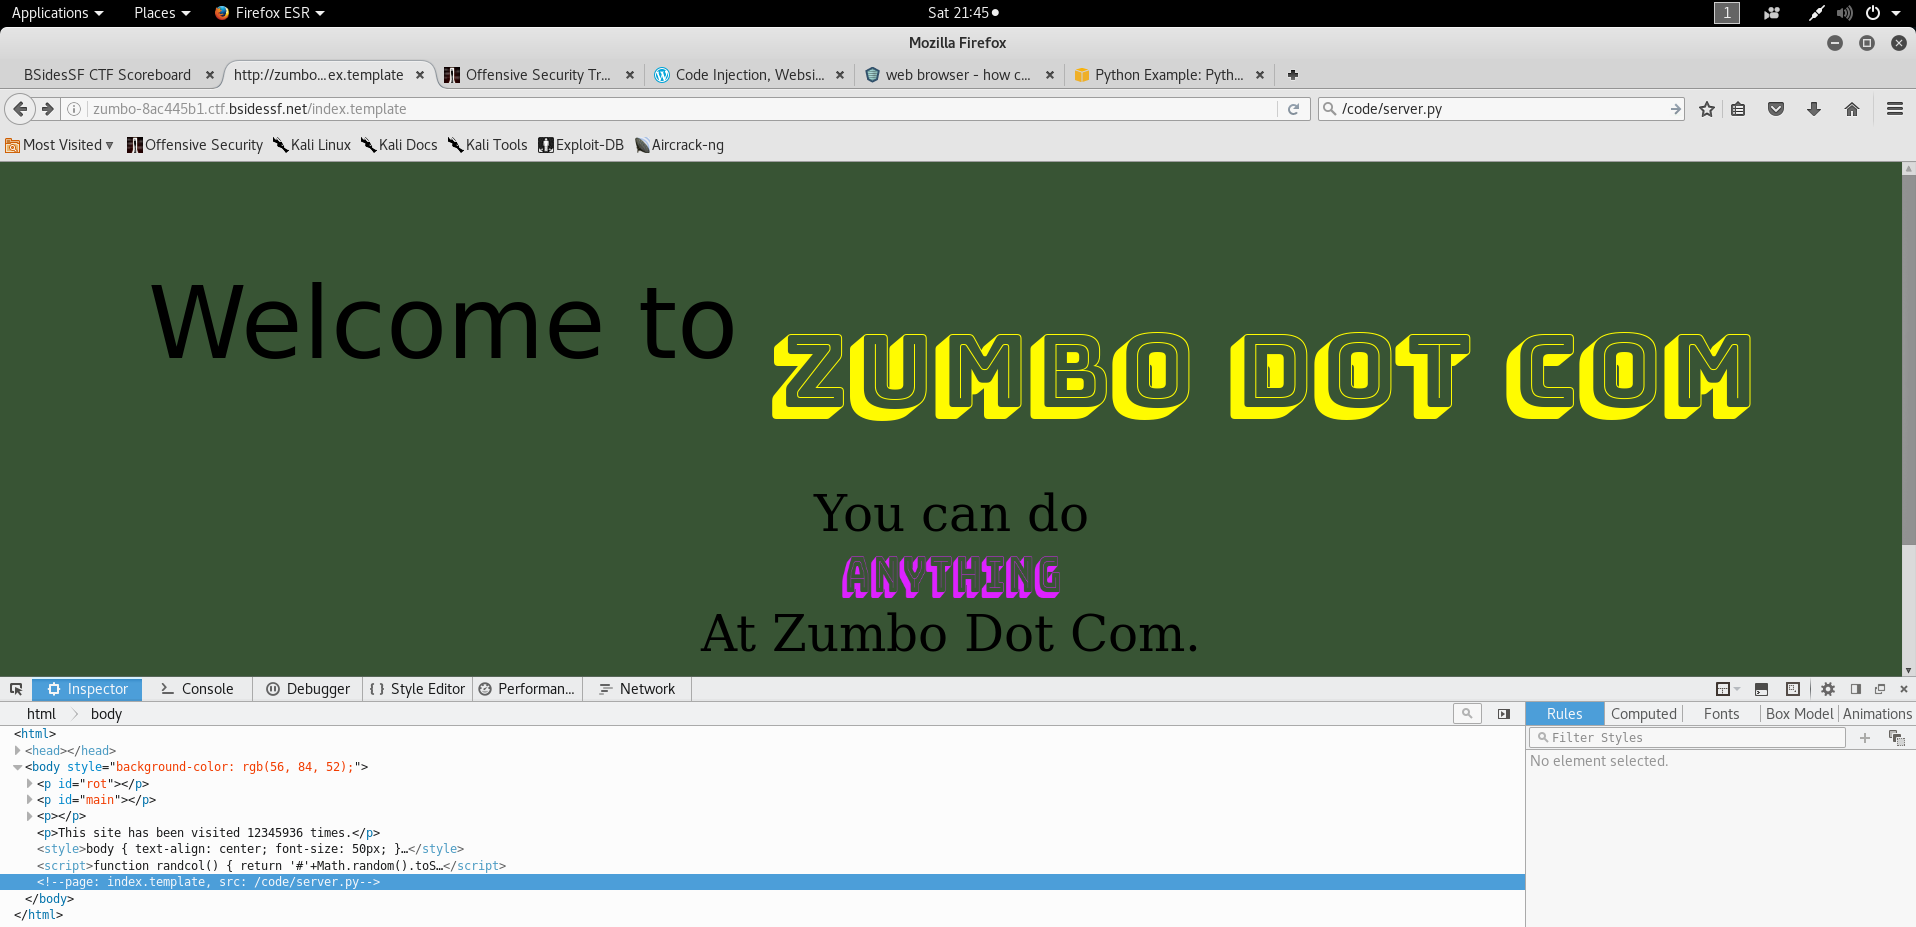This screenshot has height=927, width=1916.
Task: Collapse the inspector sidebar pane
Action: [1504, 714]
